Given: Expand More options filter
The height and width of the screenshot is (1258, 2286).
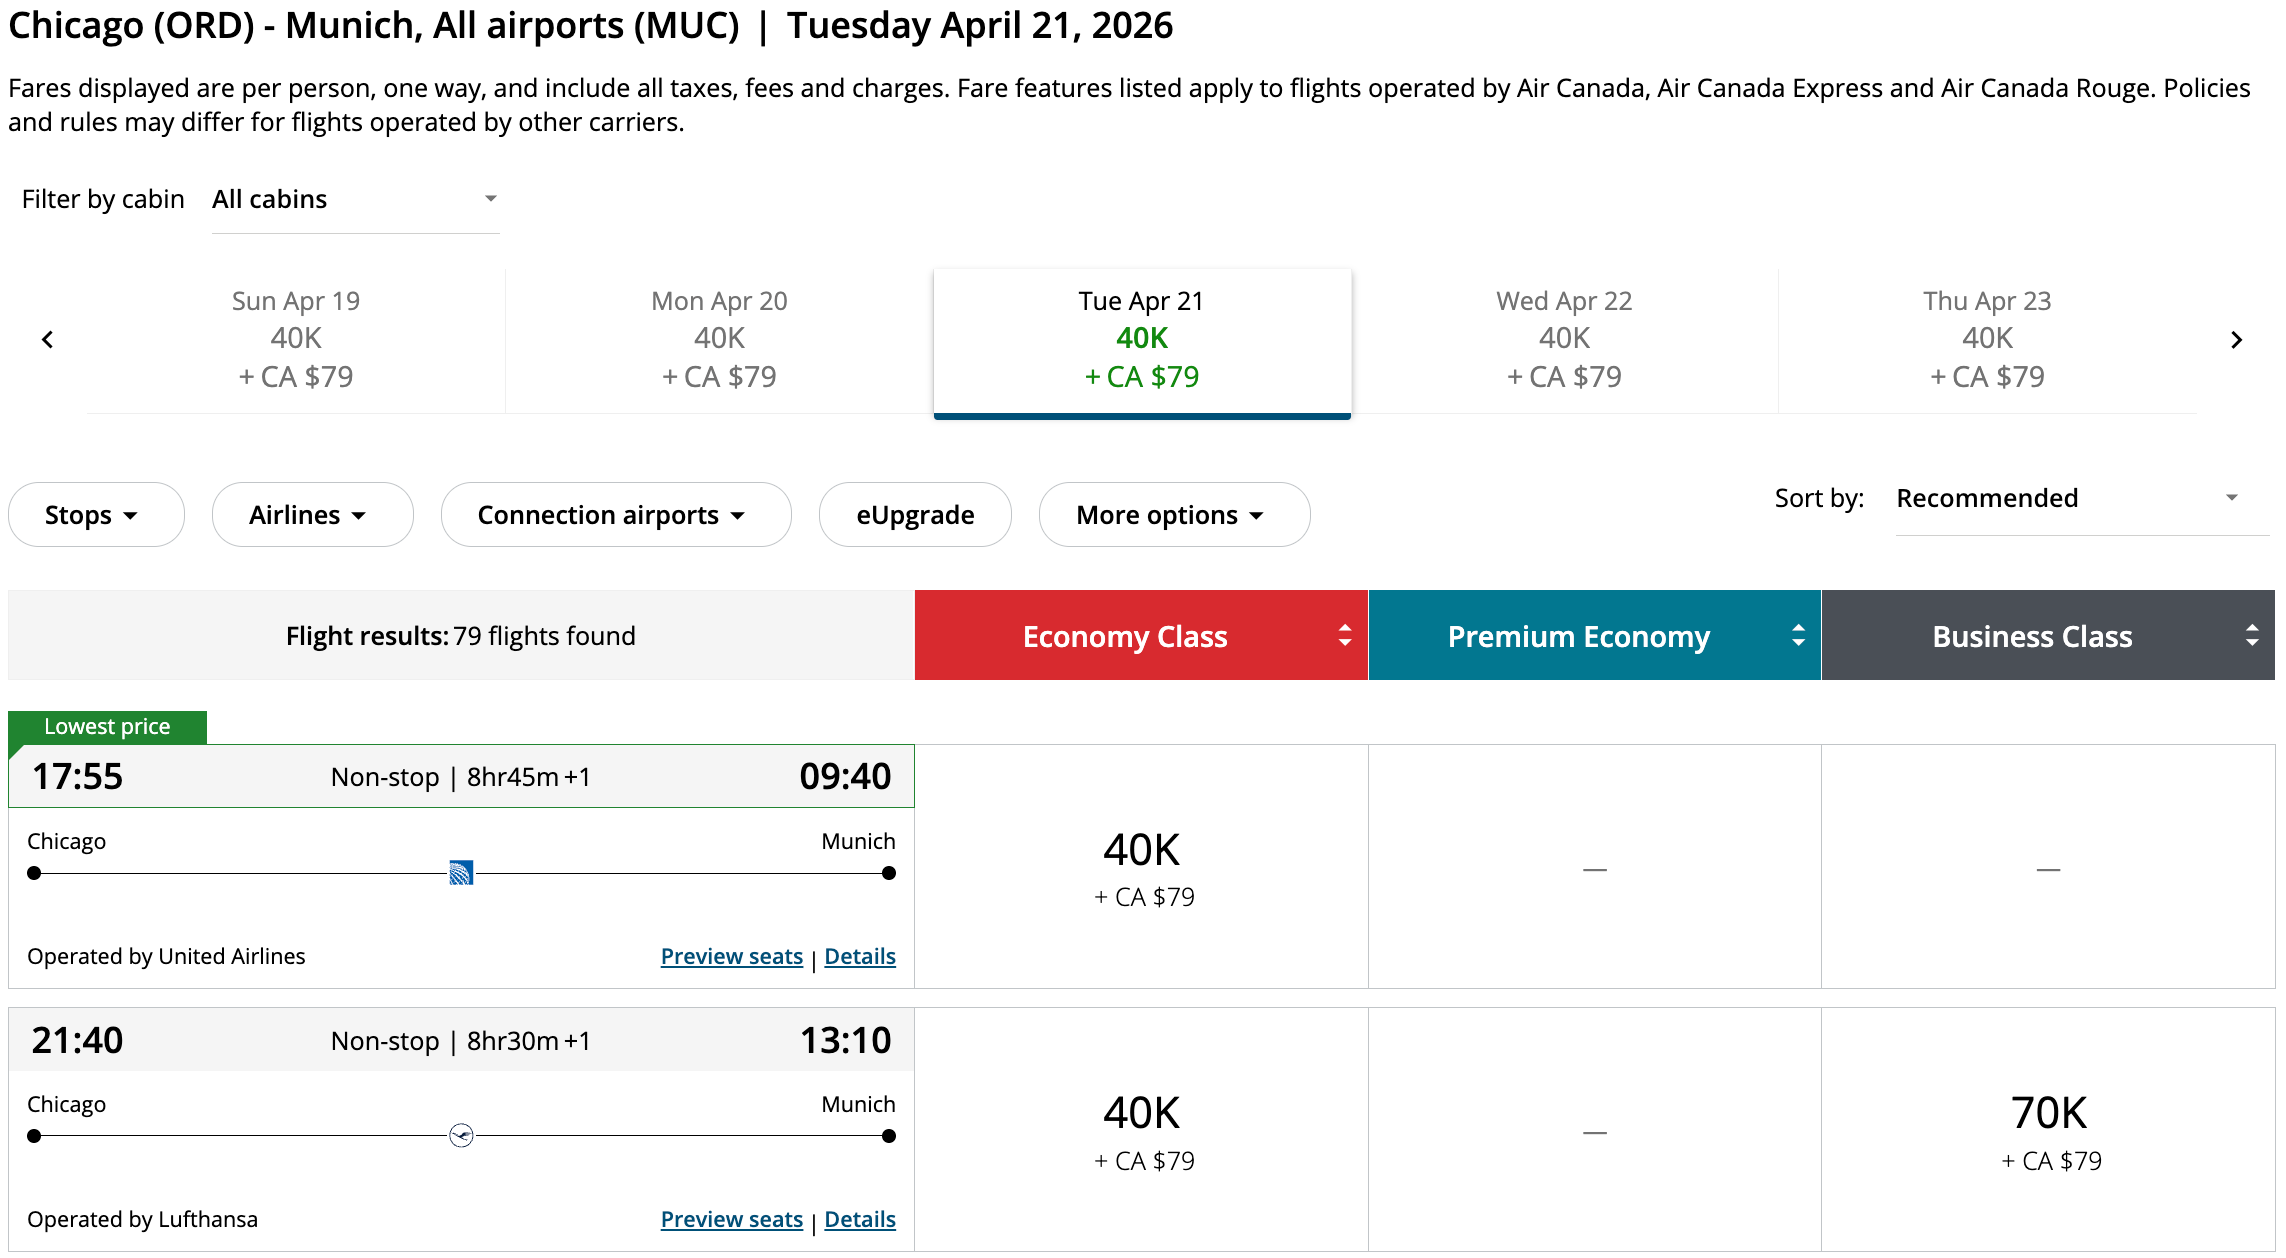Looking at the screenshot, I should pyautogui.click(x=1174, y=515).
